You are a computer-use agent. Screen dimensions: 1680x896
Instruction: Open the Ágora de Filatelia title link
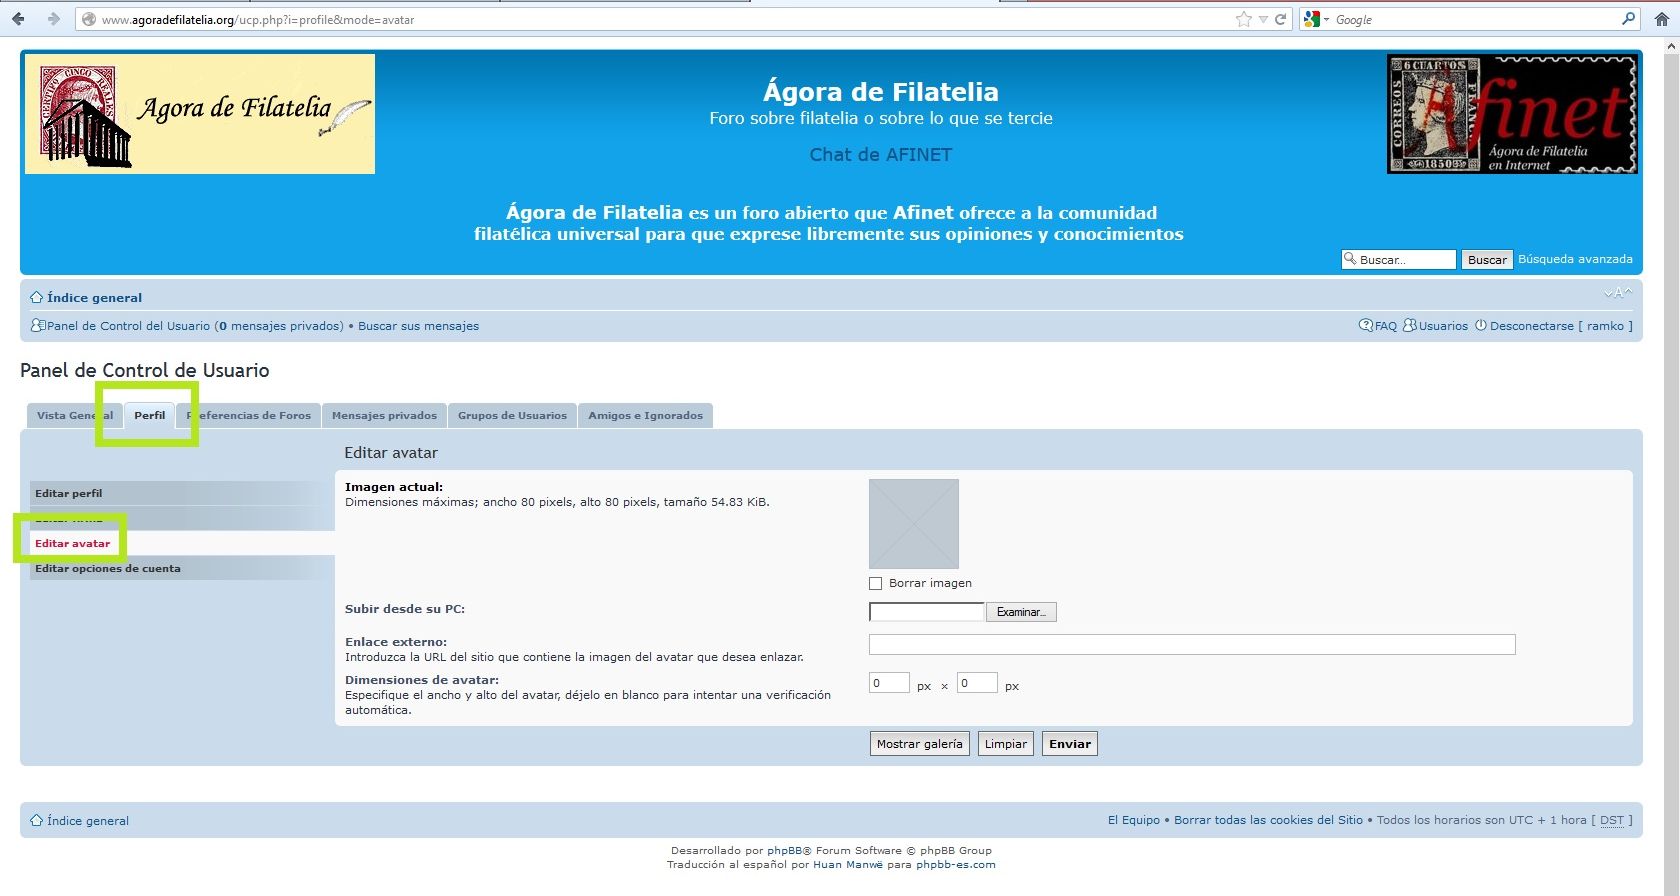click(x=880, y=92)
